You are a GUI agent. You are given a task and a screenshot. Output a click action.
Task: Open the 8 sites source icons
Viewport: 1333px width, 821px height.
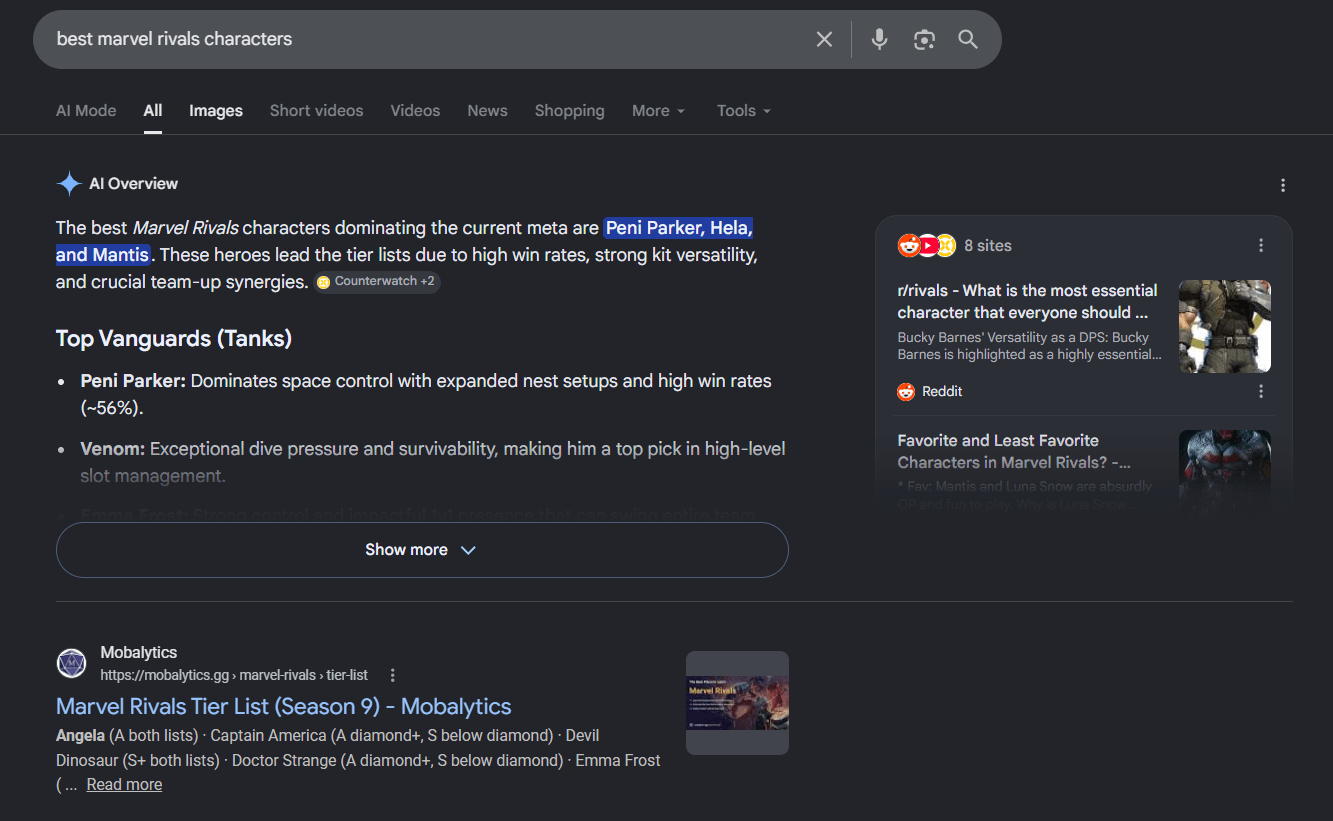[x=926, y=245]
